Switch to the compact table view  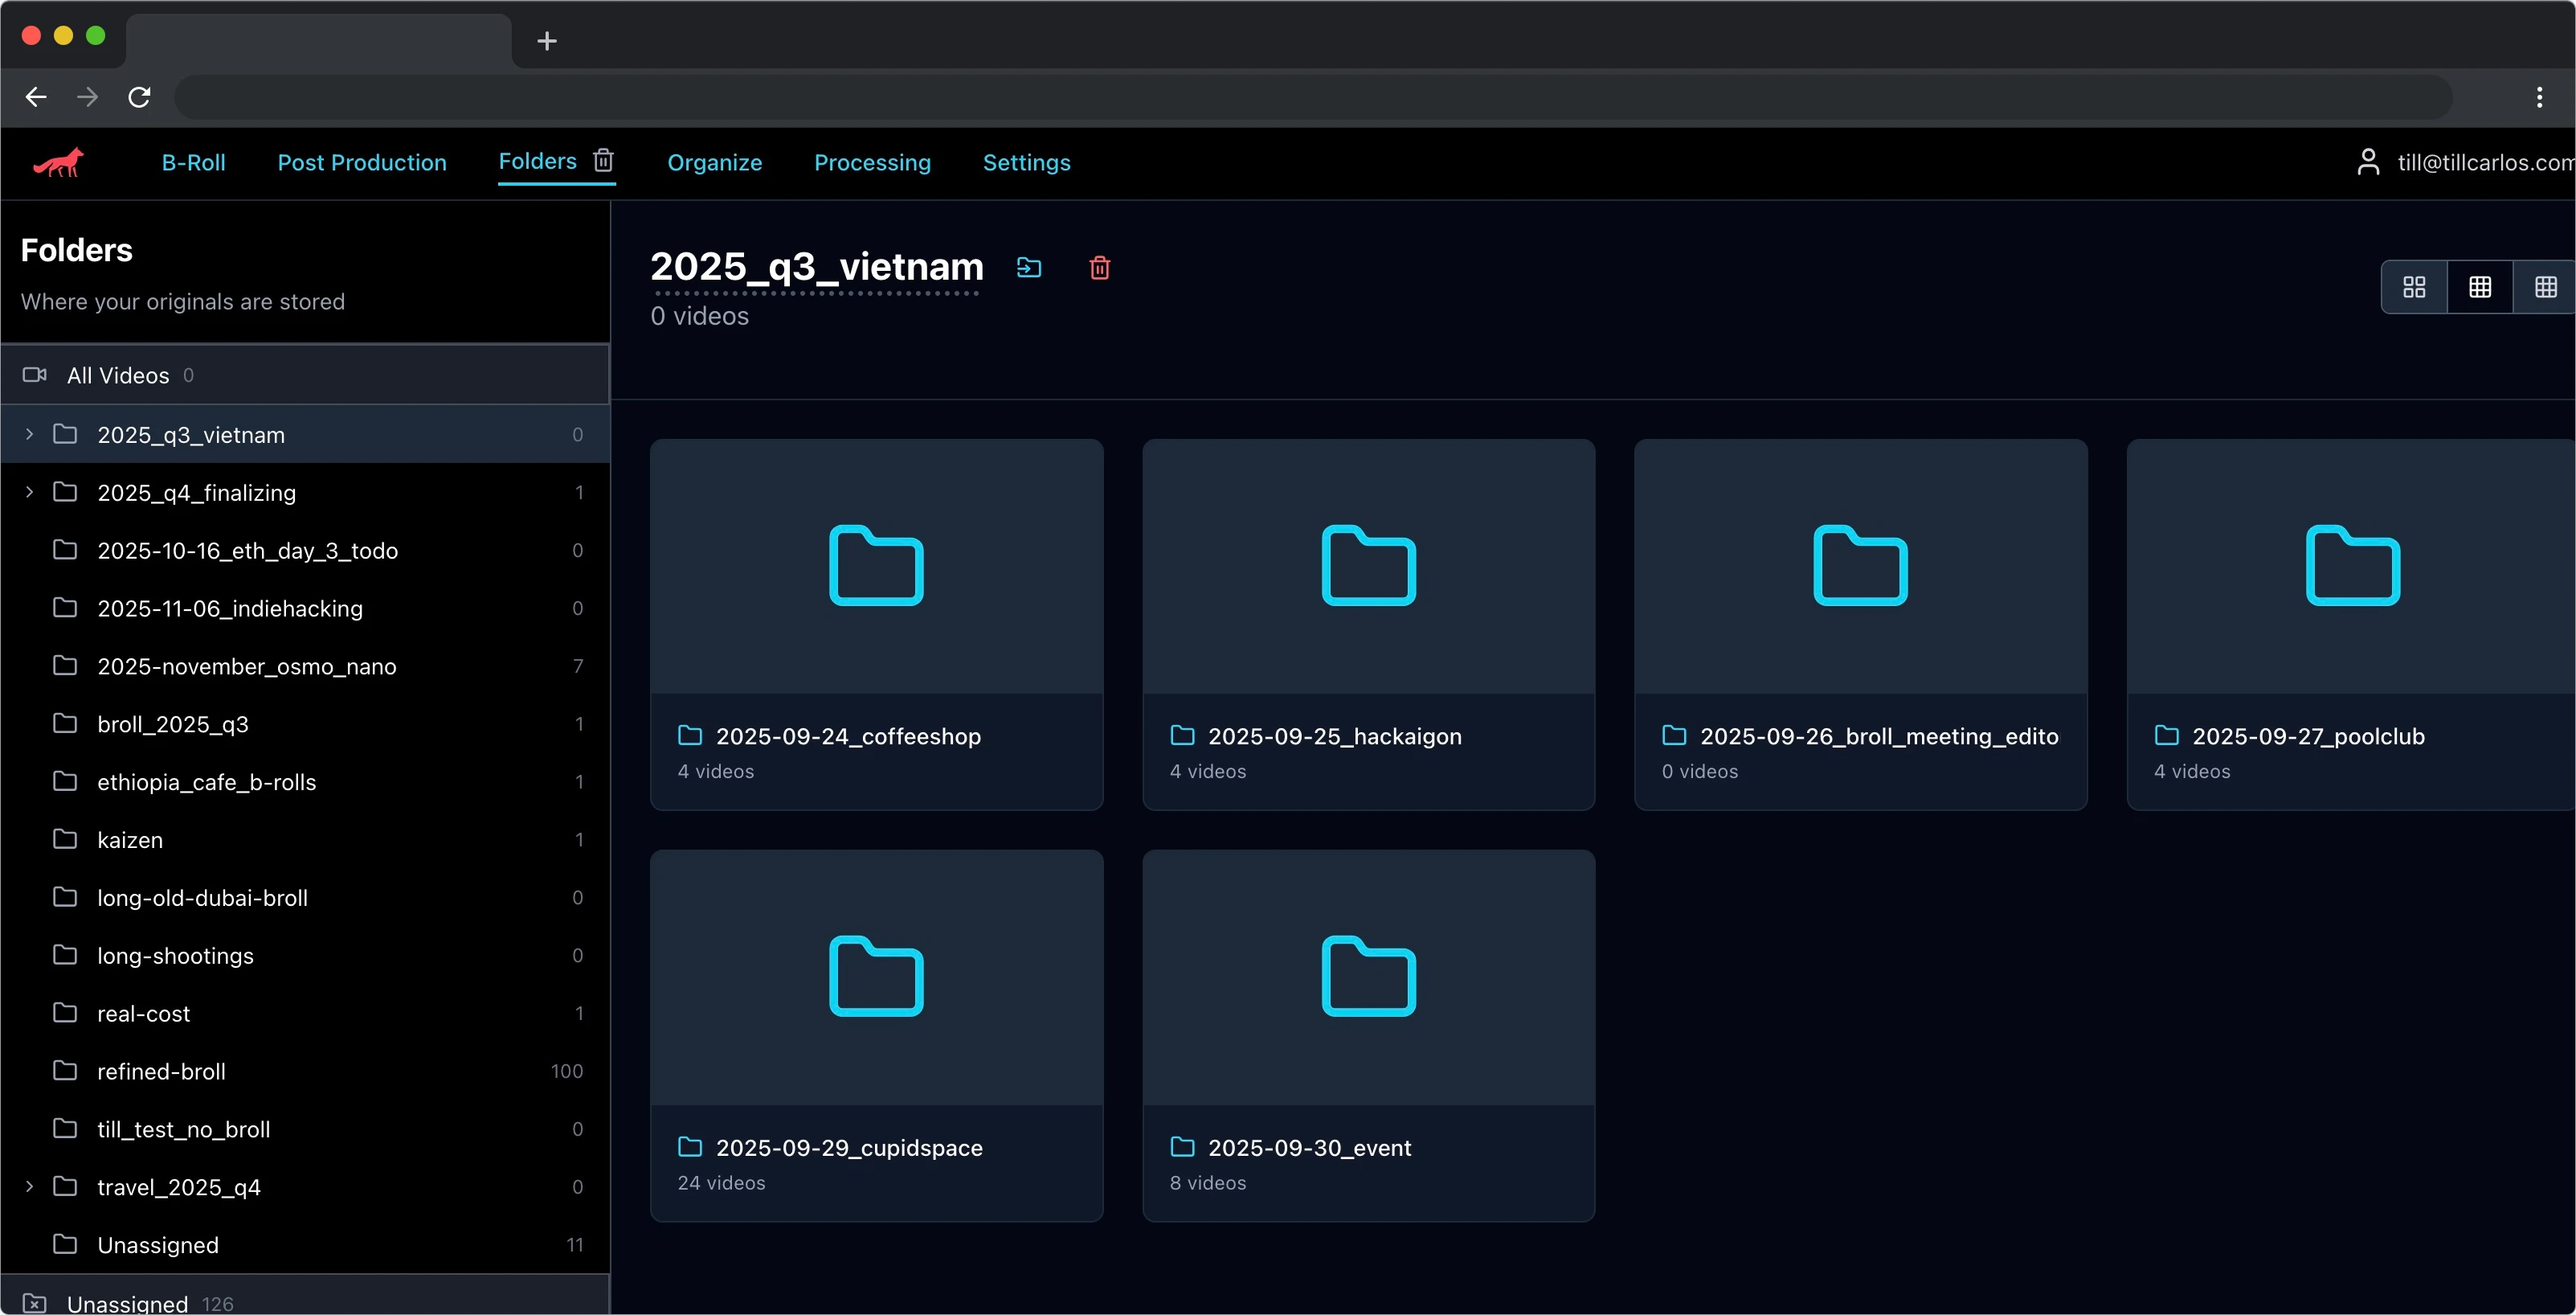(2480, 287)
